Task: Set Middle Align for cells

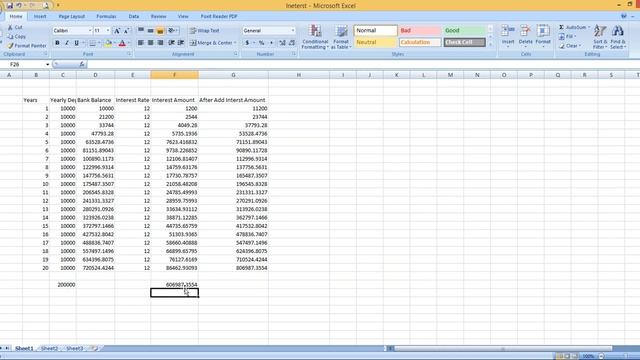Action: pos(151,31)
